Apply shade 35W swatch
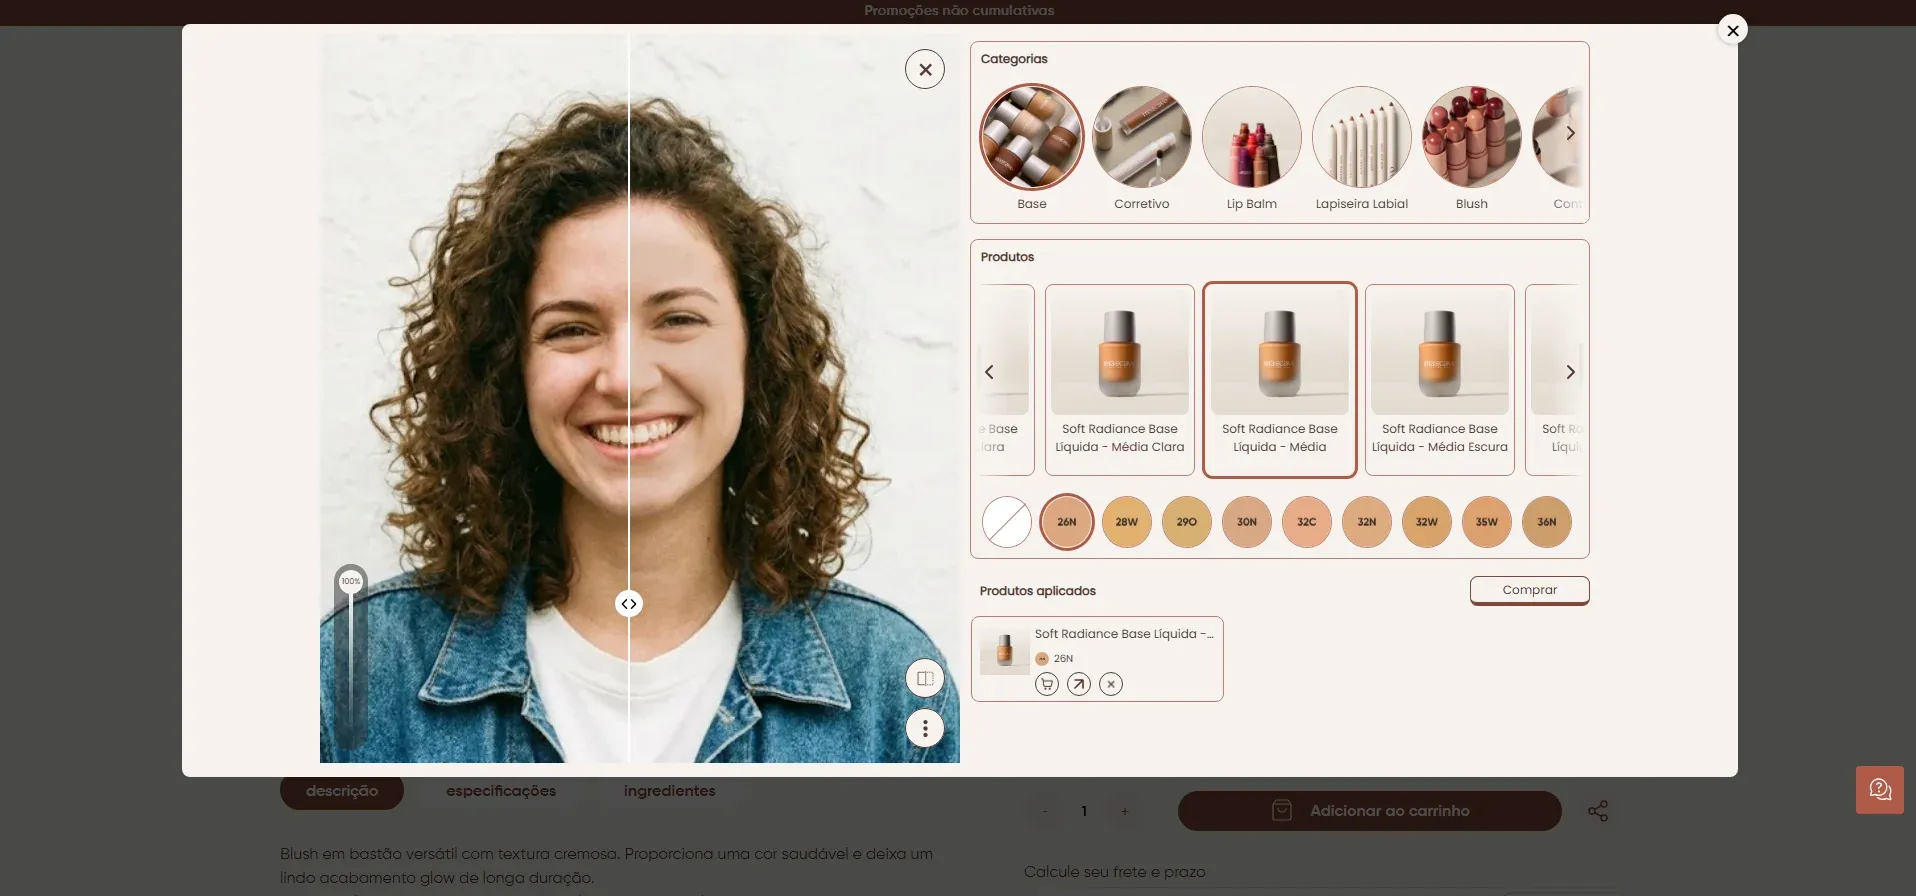Image resolution: width=1916 pixels, height=896 pixels. coord(1487,522)
